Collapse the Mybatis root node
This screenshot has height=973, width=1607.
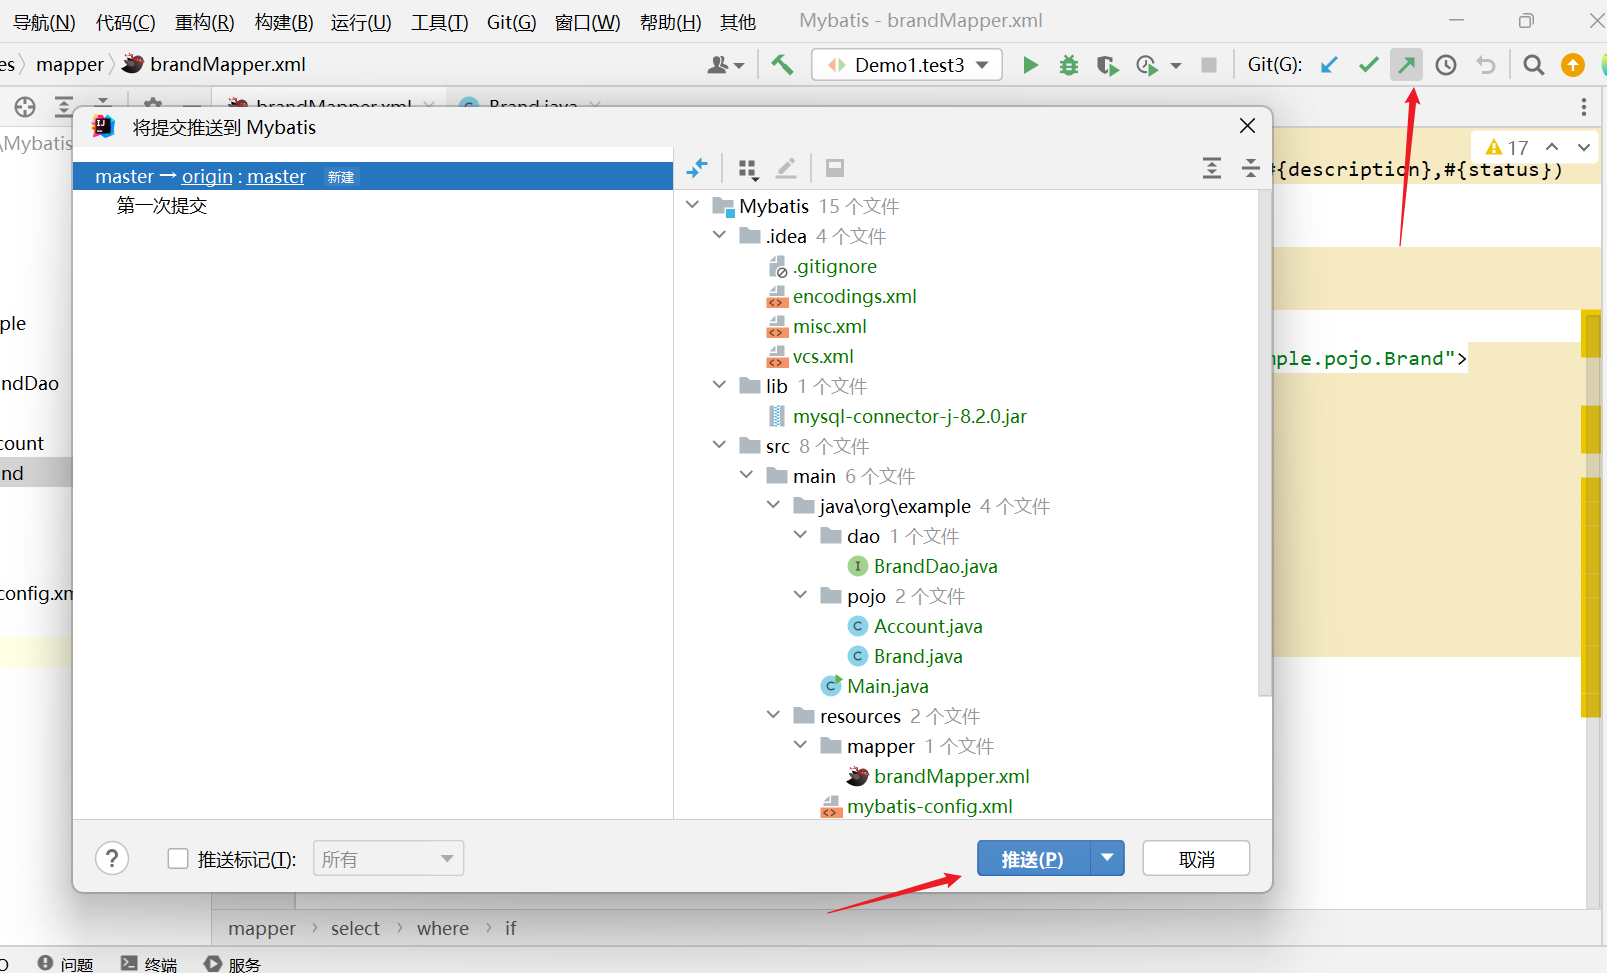coord(693,205)
